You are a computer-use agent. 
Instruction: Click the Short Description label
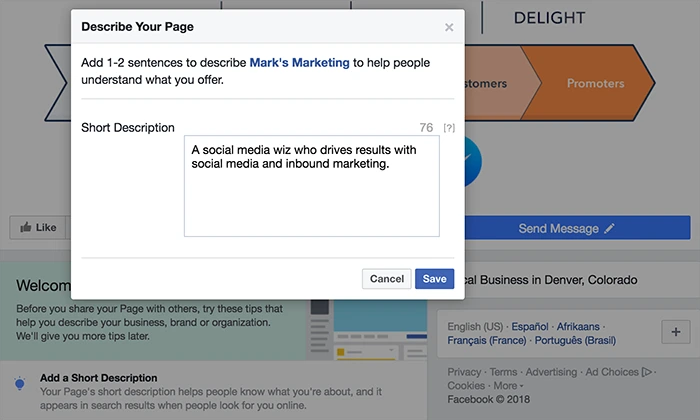[128, 128]
